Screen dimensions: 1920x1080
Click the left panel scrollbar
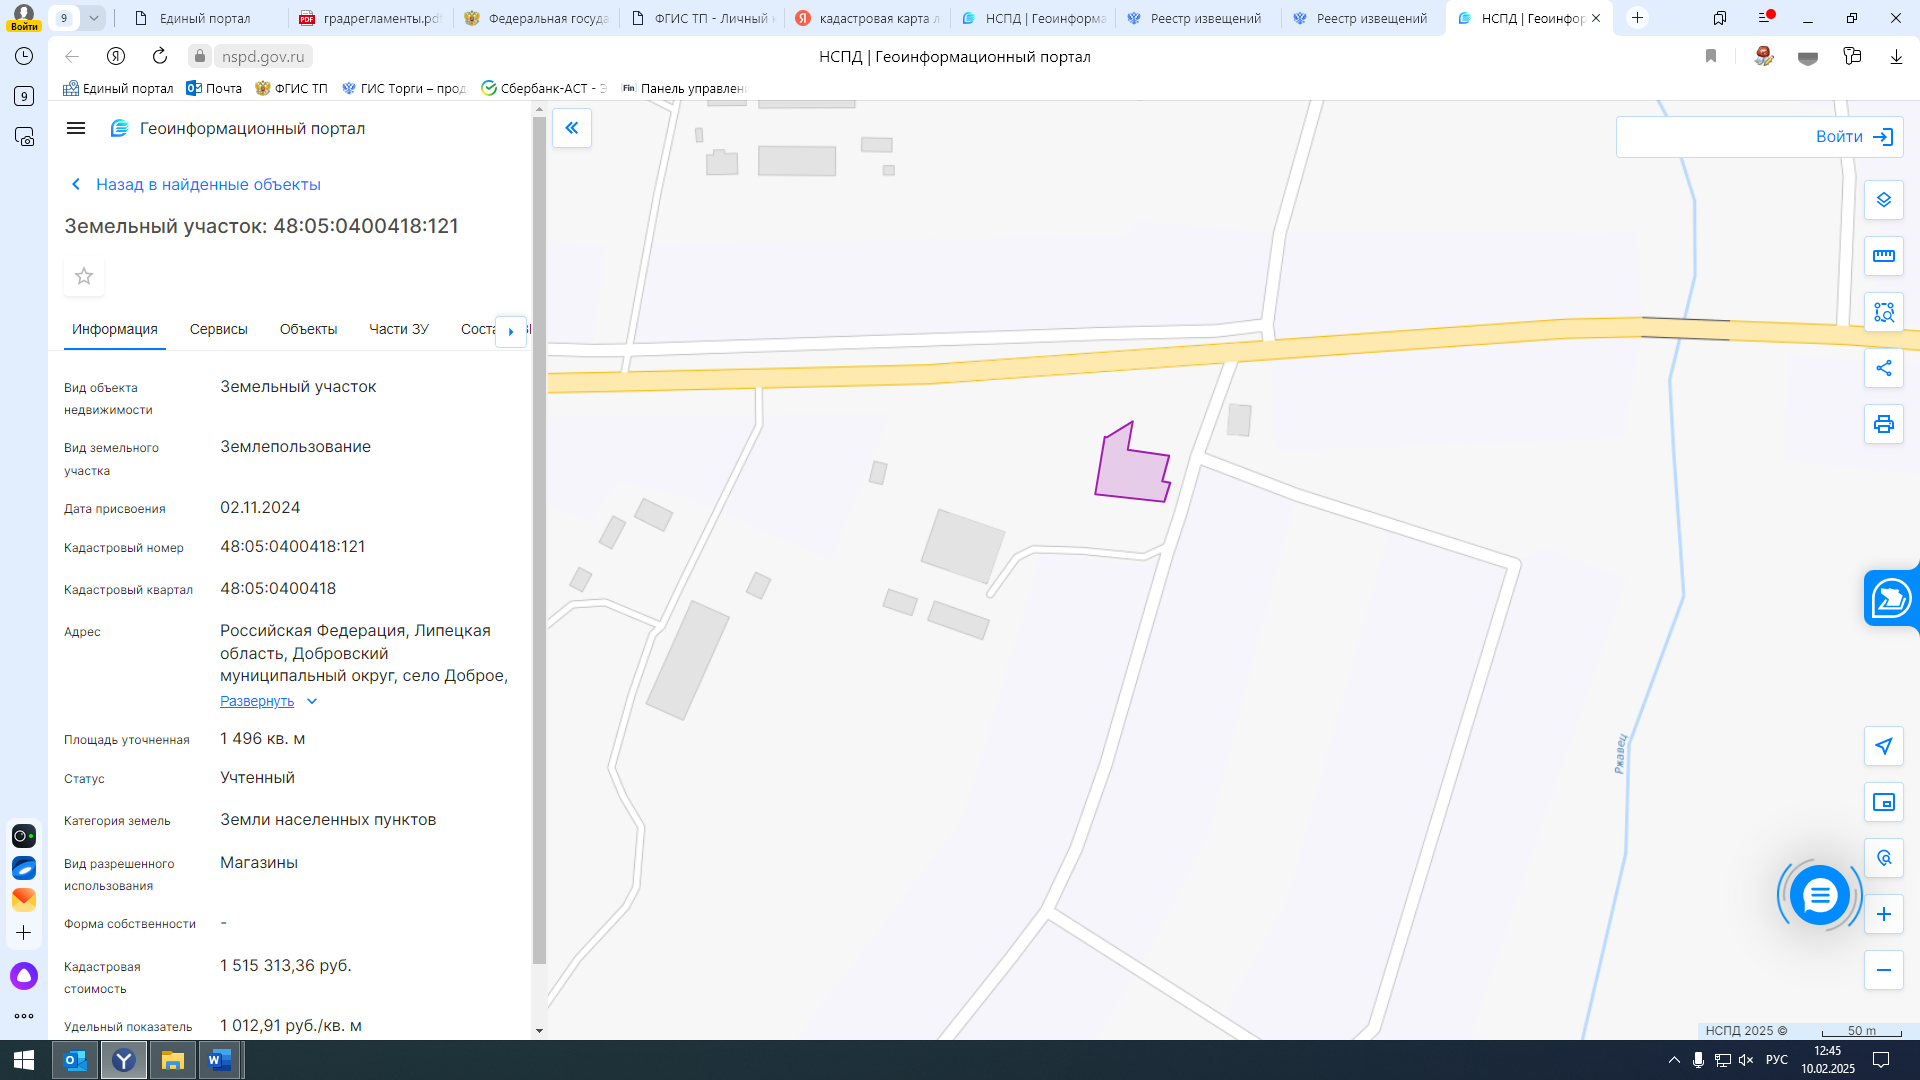[539, 540]
